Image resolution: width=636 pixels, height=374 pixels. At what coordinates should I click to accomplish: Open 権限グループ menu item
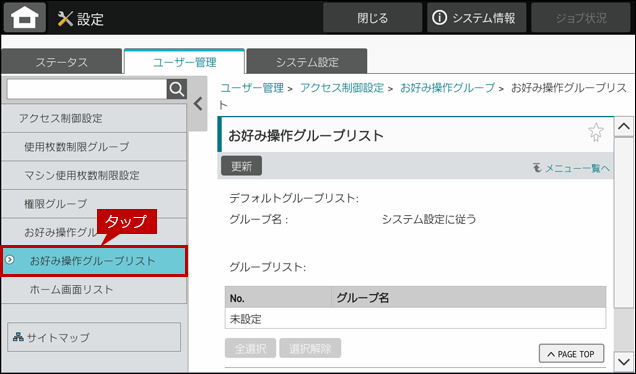tap(94, 204)
